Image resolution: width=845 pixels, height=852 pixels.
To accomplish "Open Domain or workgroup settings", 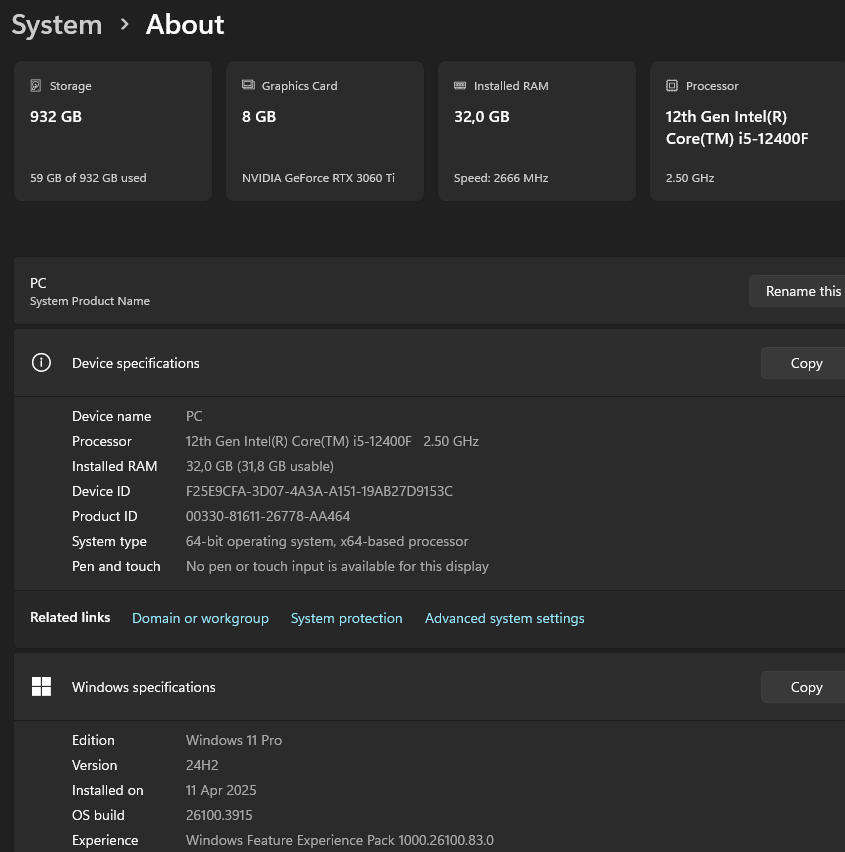I will [200, 618].
